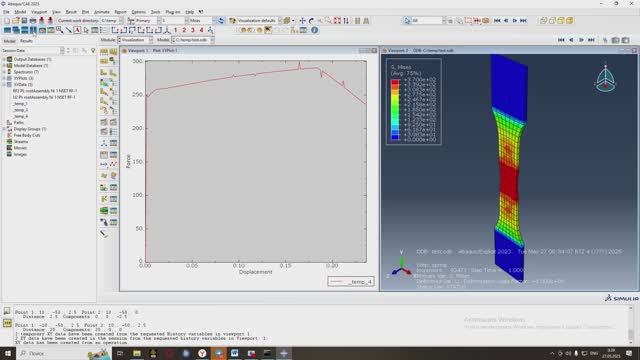640x360 pixels.
Task: Expand the Output Databases tree node
Action: click(4, 59)
